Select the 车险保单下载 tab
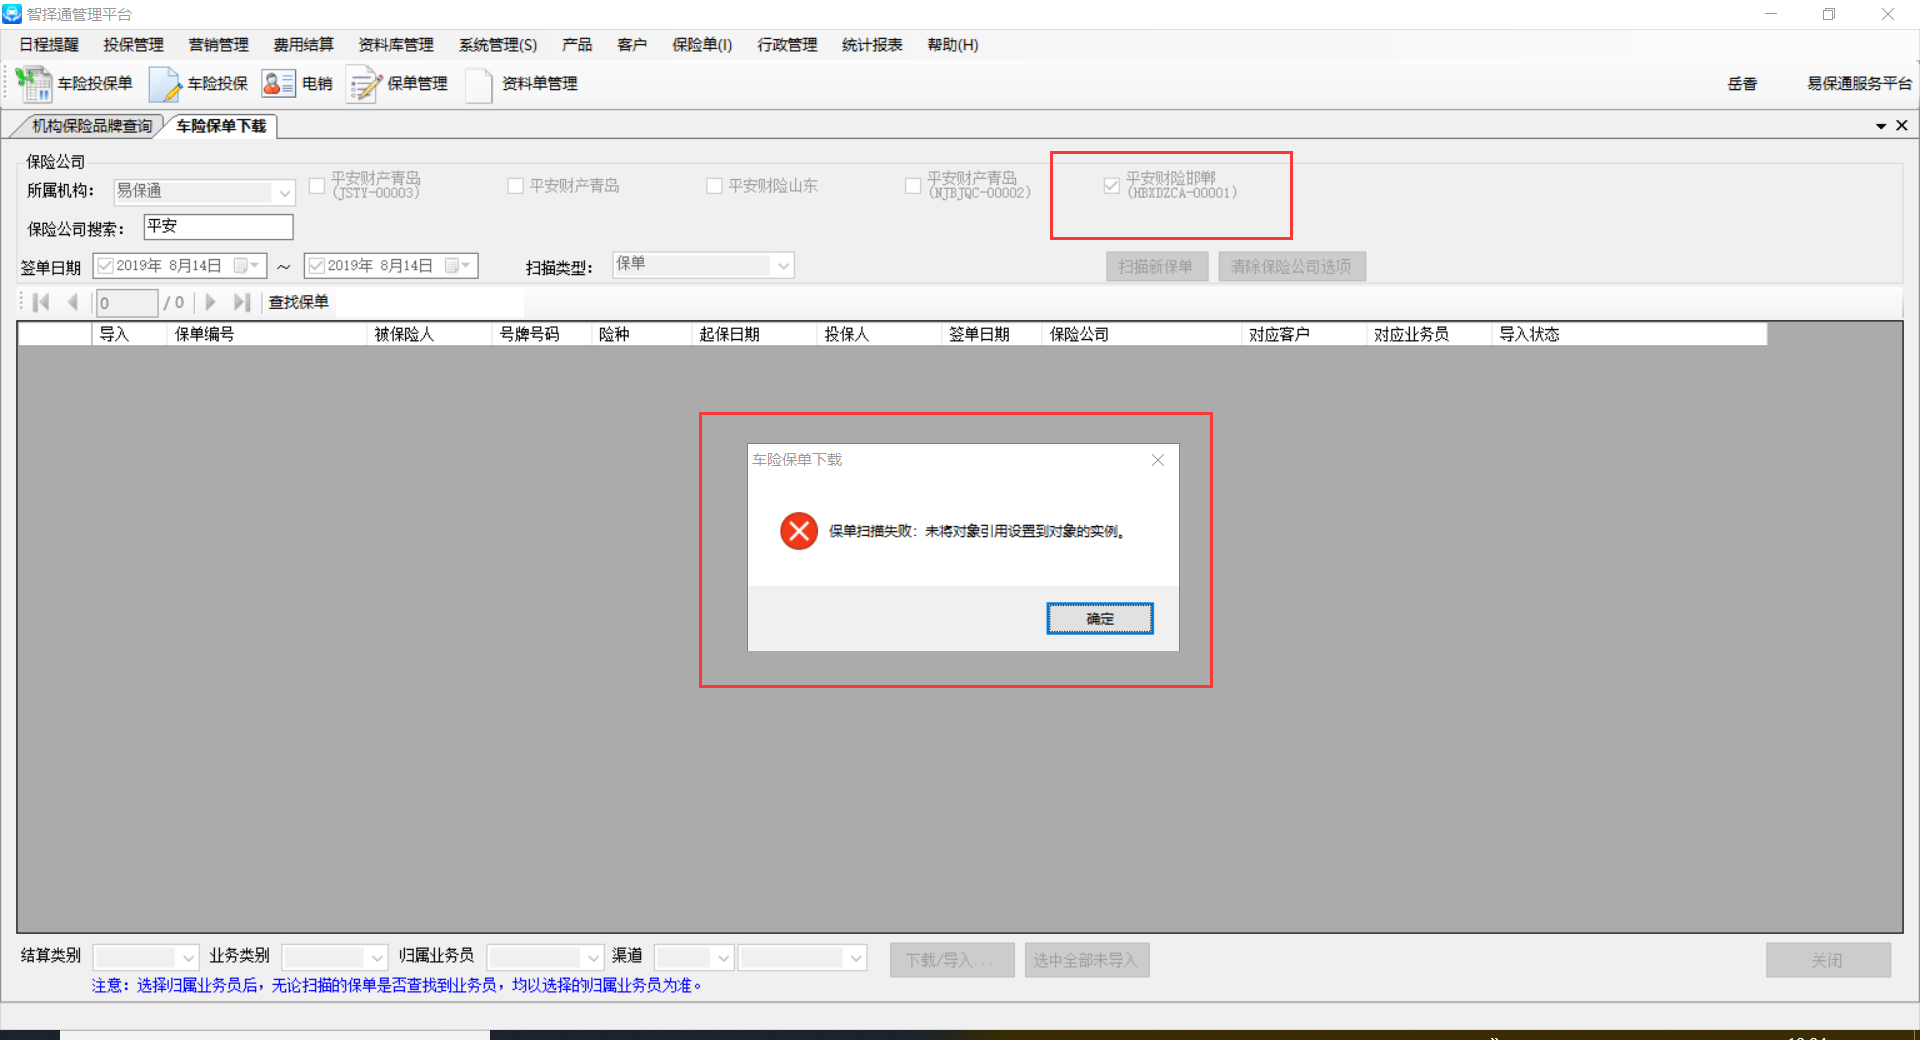 (x=221, y=126)
